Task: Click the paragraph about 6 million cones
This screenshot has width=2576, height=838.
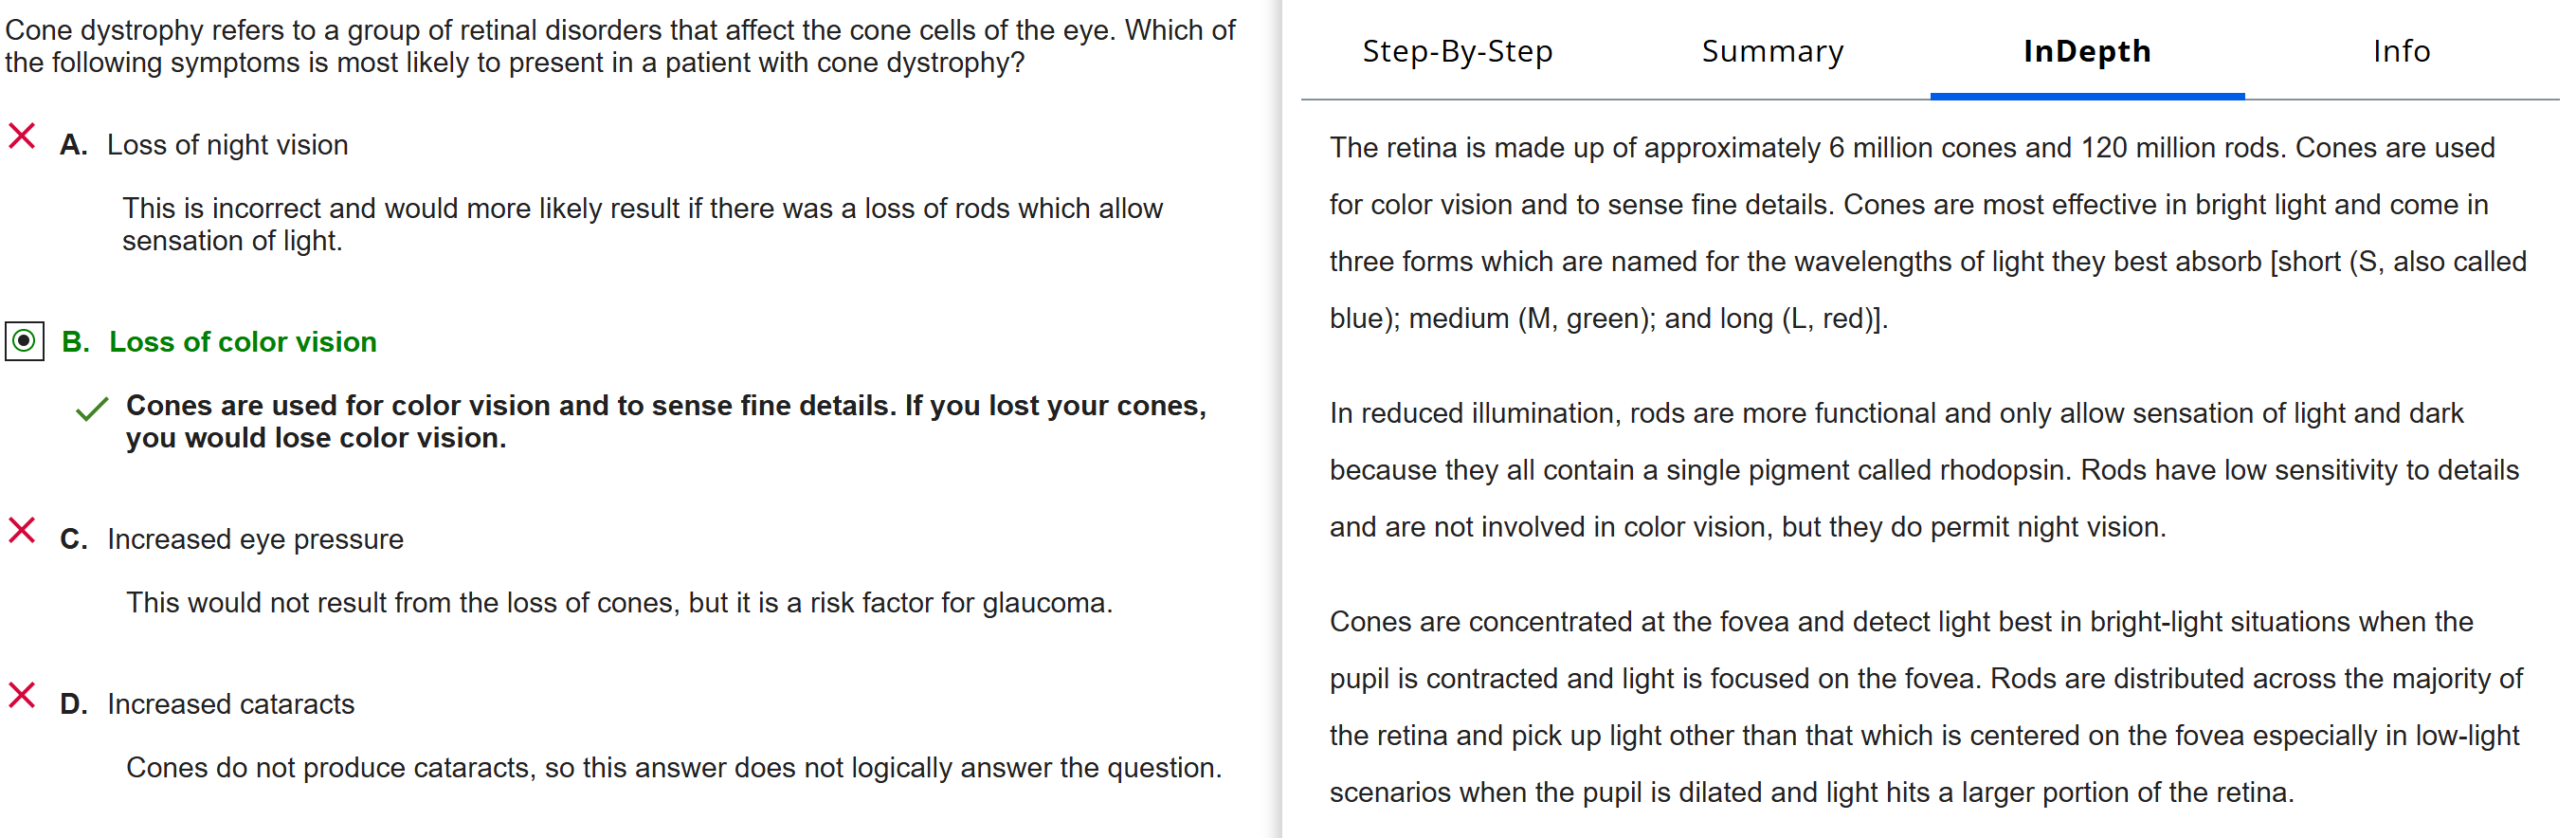Action: tap(1927, 233)
